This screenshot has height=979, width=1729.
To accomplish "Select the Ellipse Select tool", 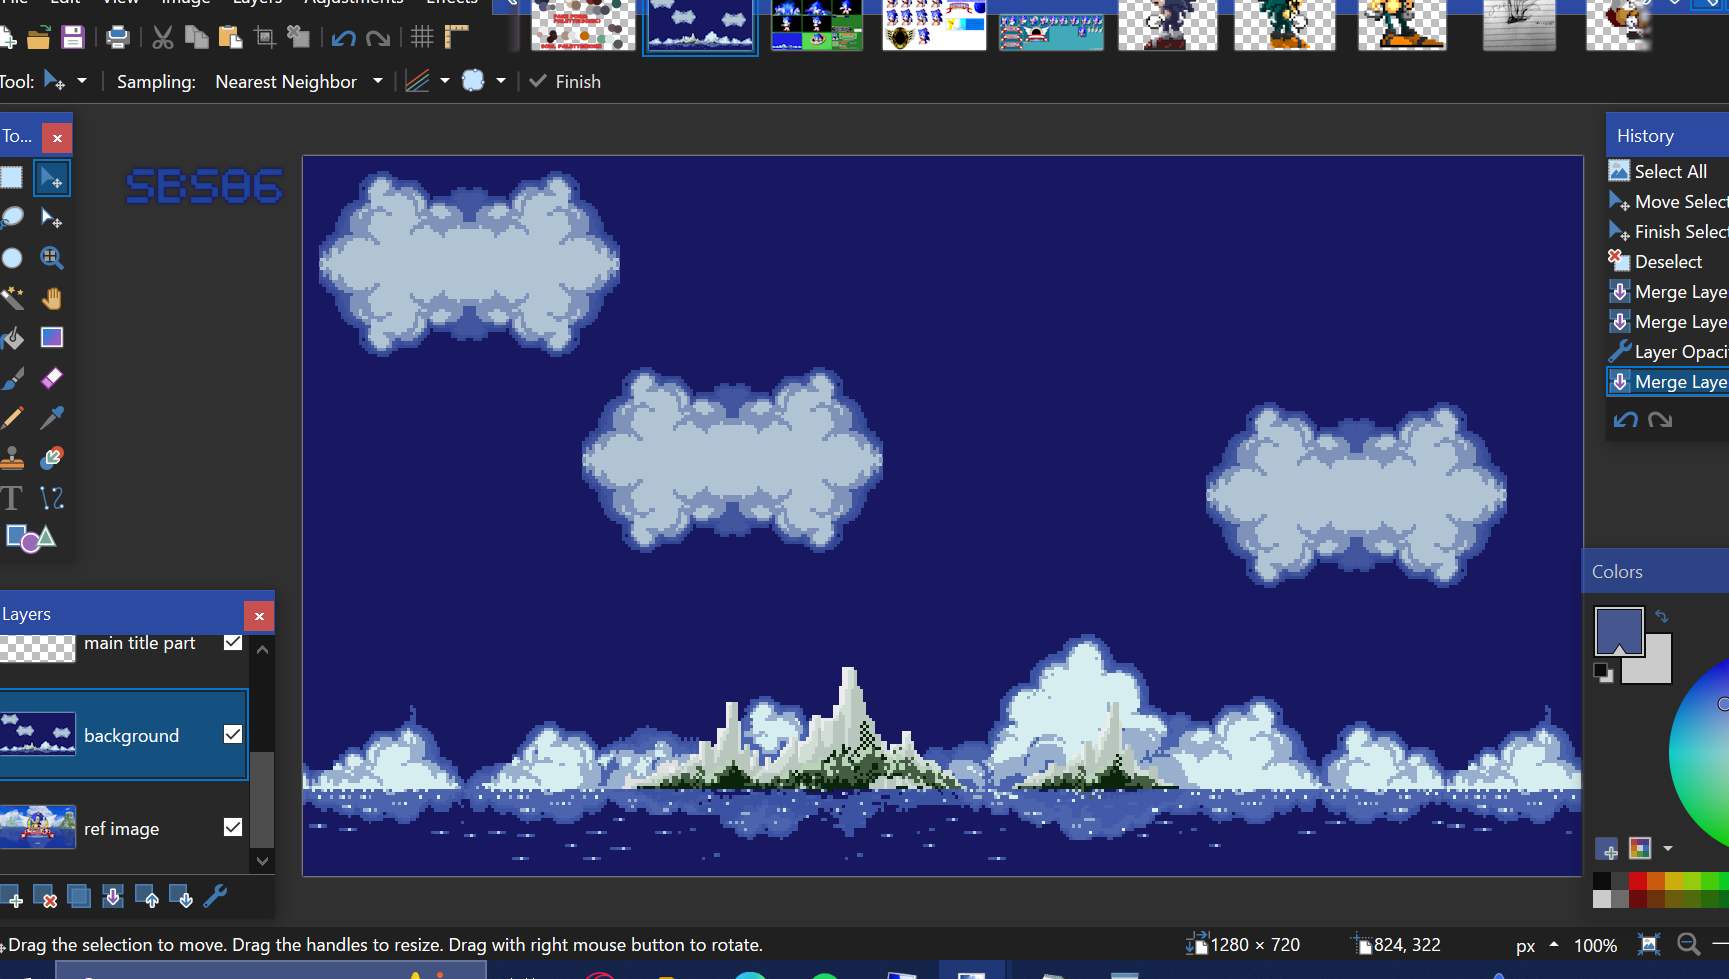I will click(x=12, y=258).
